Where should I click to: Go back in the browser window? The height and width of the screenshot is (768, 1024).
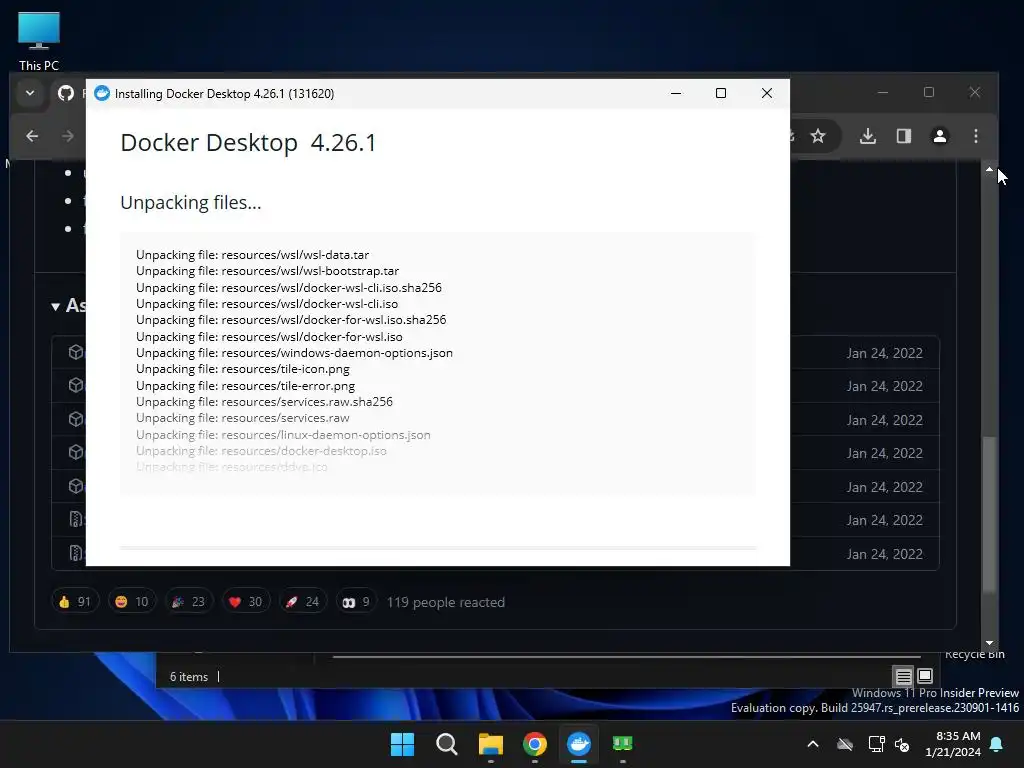(x=32, y=136)
